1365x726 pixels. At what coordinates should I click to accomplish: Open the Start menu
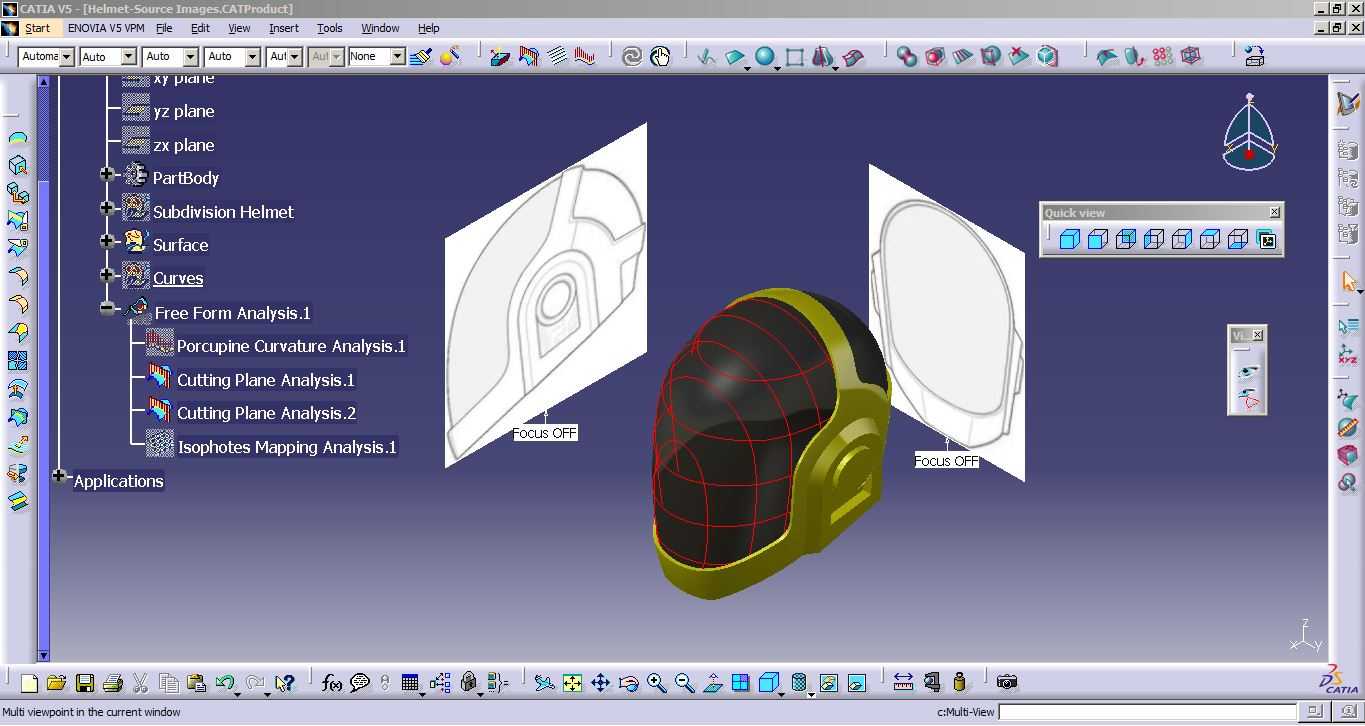38,28
